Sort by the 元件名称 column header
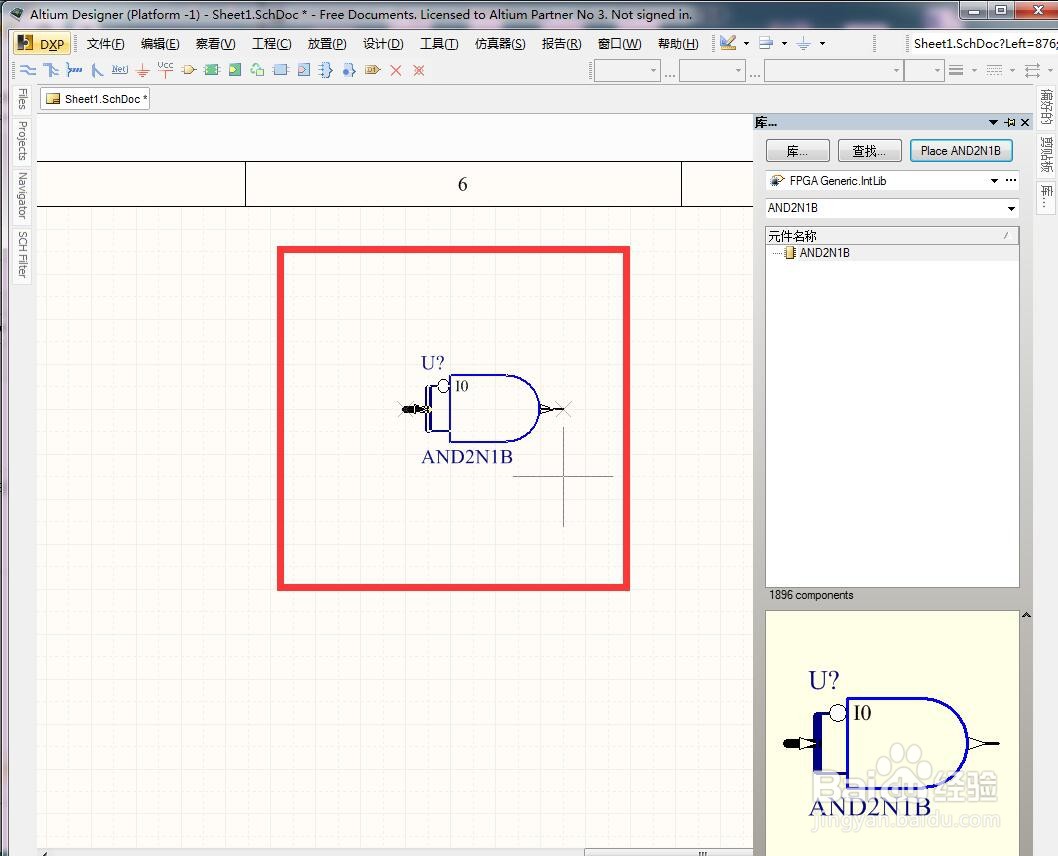Image resolution: width=1058 pixels, height=856 pixels. click(x=892, y=235)
